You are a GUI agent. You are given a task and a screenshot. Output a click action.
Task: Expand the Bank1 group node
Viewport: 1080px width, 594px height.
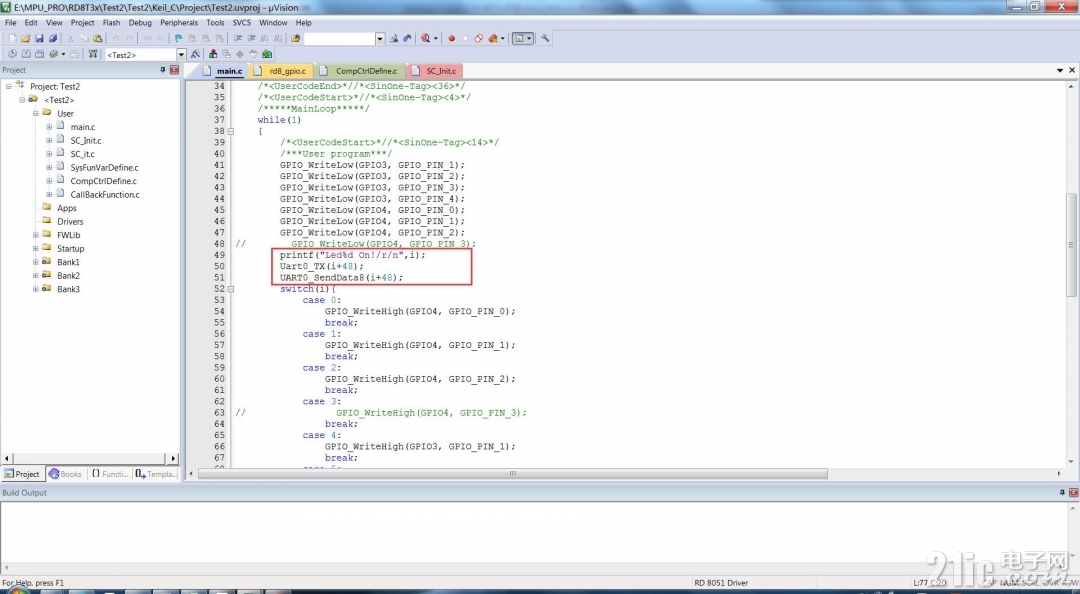[x=36, y=262]
